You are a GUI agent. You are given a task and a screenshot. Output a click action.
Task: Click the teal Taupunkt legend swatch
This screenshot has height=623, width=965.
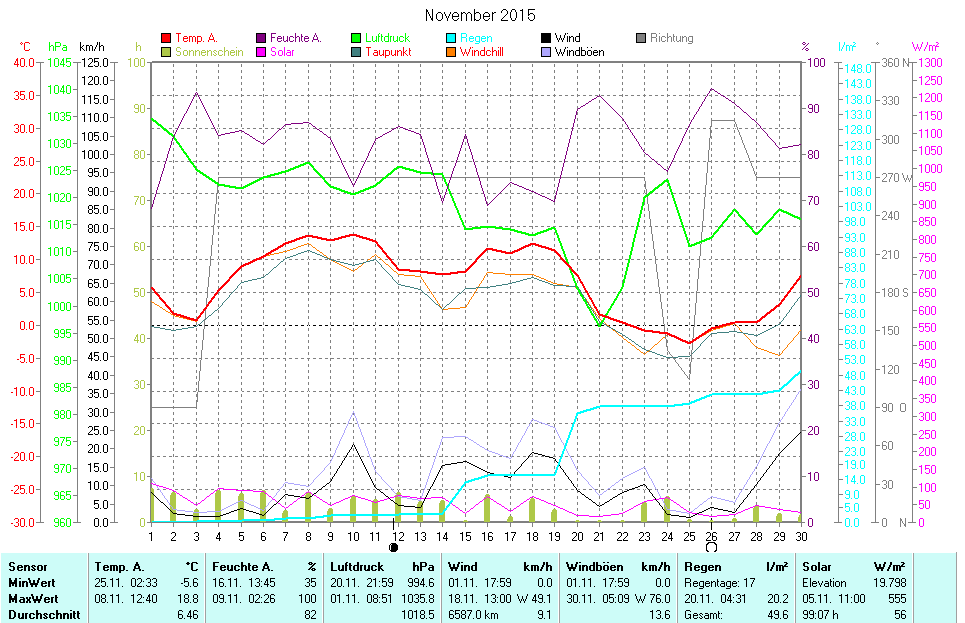[356, 52]
